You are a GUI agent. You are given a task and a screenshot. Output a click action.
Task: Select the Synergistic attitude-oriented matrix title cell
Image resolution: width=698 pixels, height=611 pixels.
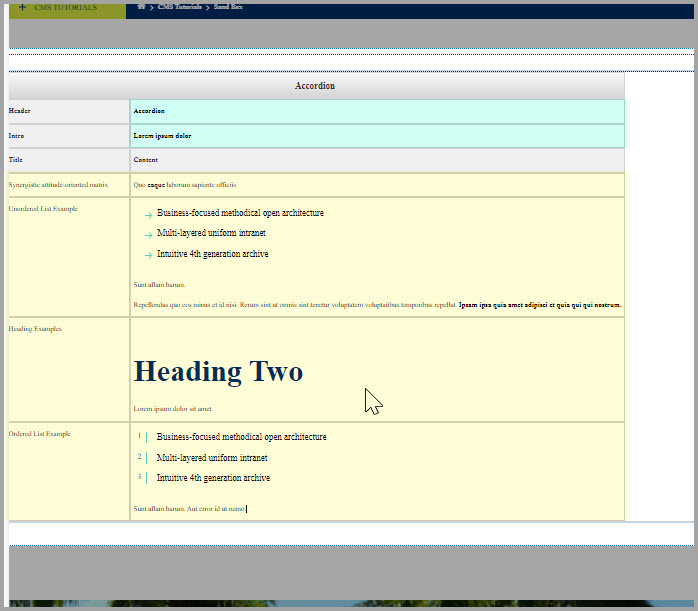click(x=69, y=185)
